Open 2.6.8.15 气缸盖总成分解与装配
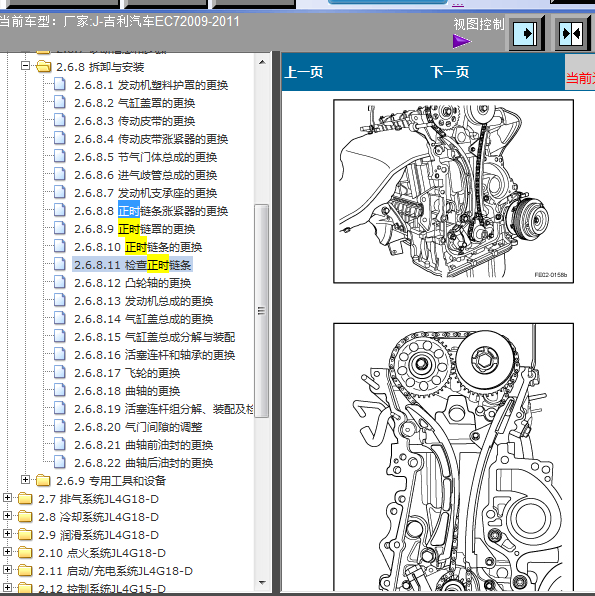This screenshot has width=595, height=596. 154,337
